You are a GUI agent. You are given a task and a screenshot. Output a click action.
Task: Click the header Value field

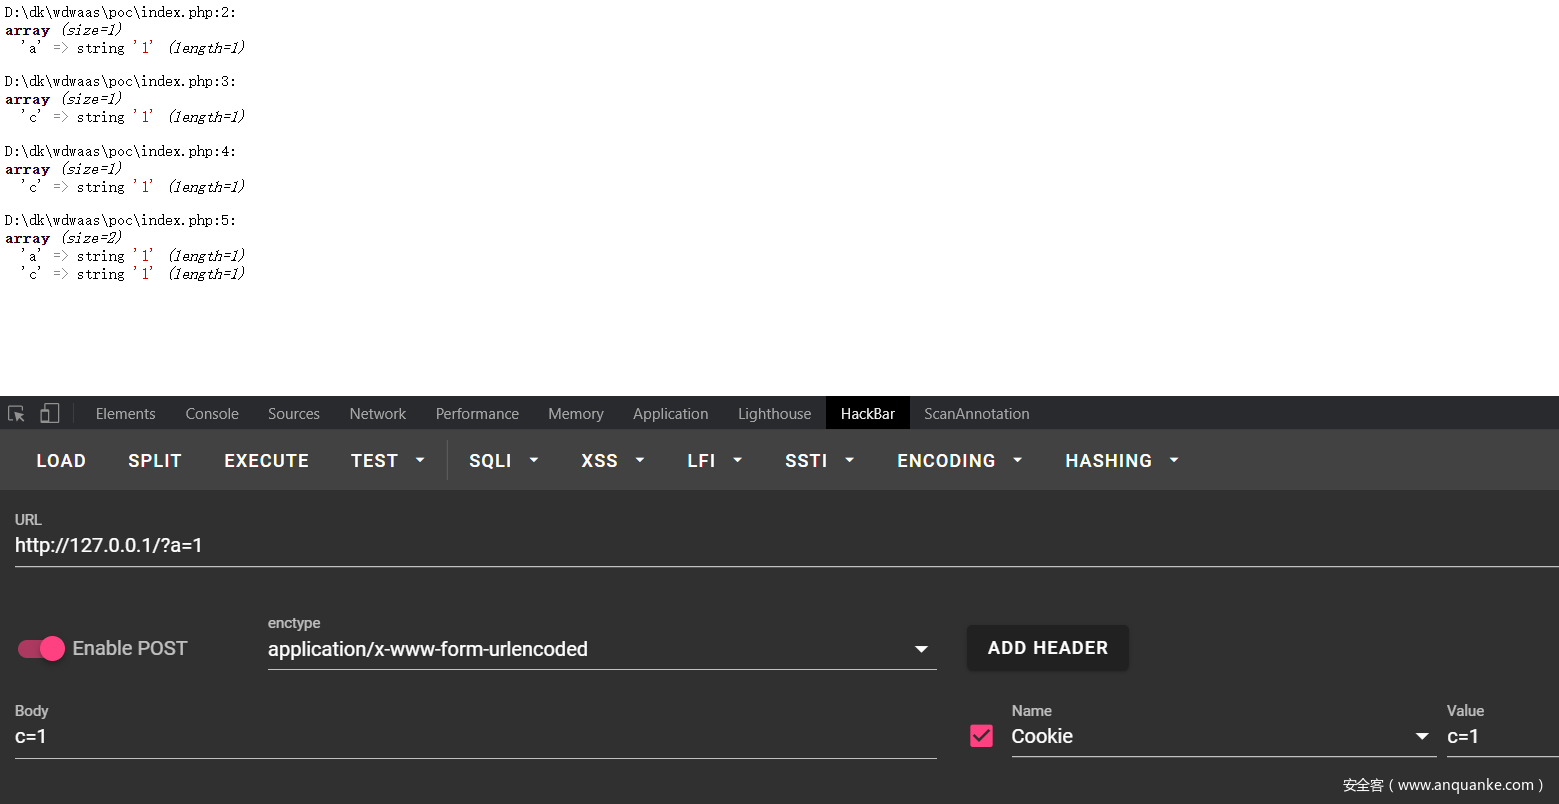click(x=1500, y=737)
